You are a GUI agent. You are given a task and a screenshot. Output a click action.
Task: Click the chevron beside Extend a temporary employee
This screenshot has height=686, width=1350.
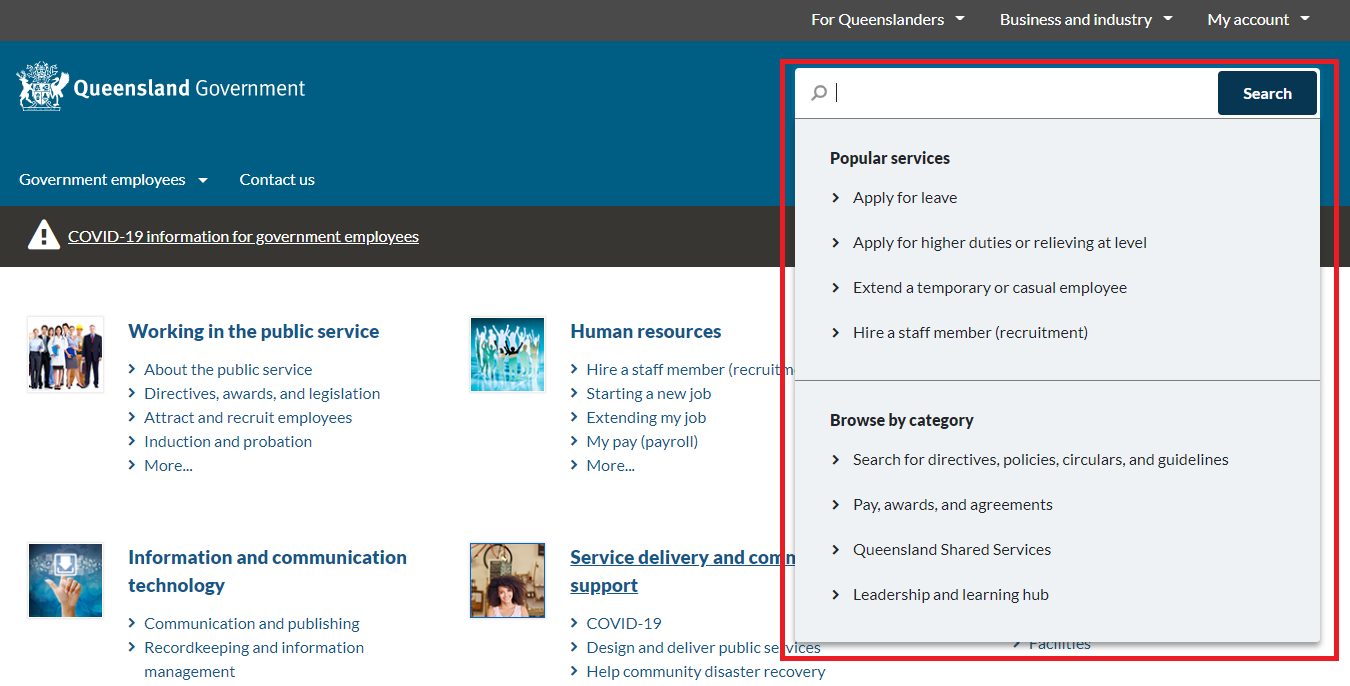click(836, 287)
